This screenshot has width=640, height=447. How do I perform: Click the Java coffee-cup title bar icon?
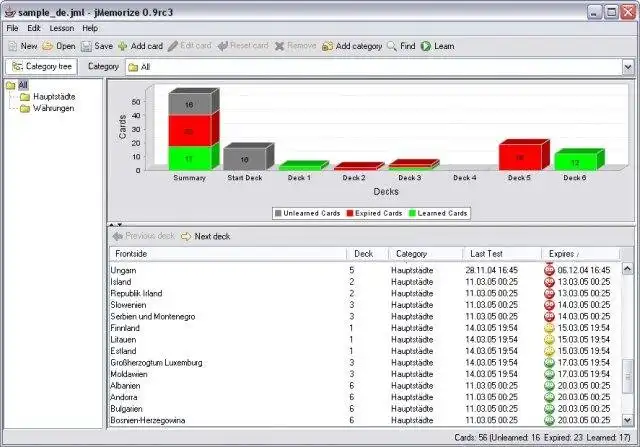pos(10,12)
